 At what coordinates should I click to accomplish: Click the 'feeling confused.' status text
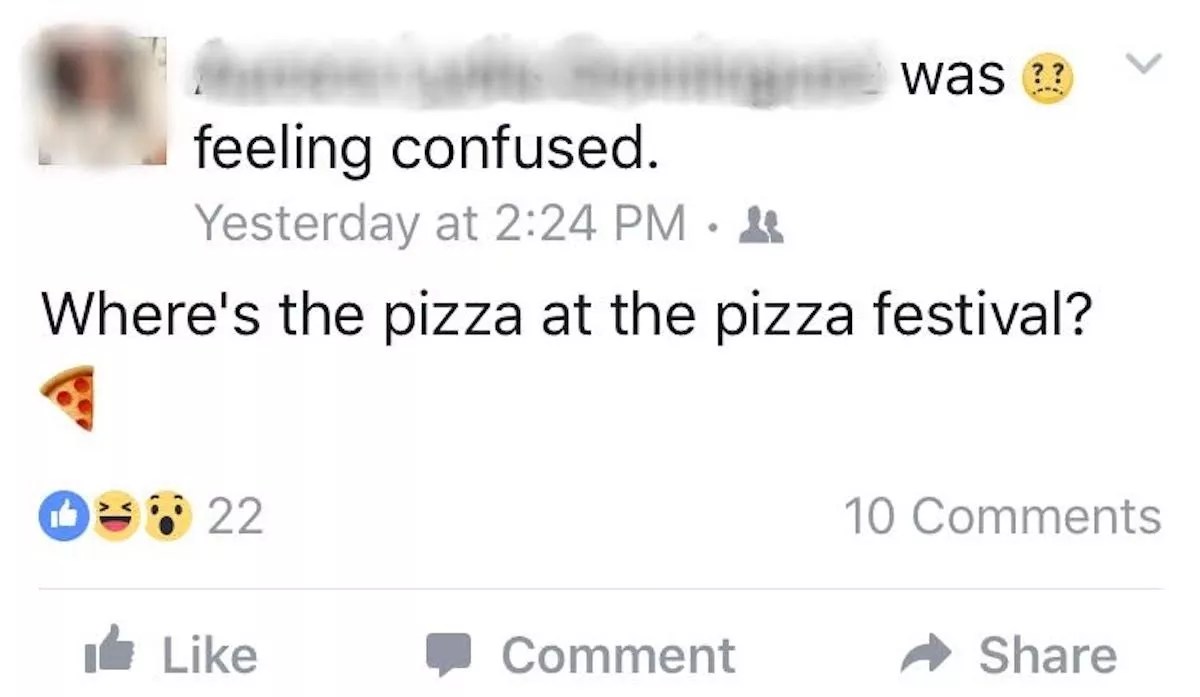(x=426, y=150)
